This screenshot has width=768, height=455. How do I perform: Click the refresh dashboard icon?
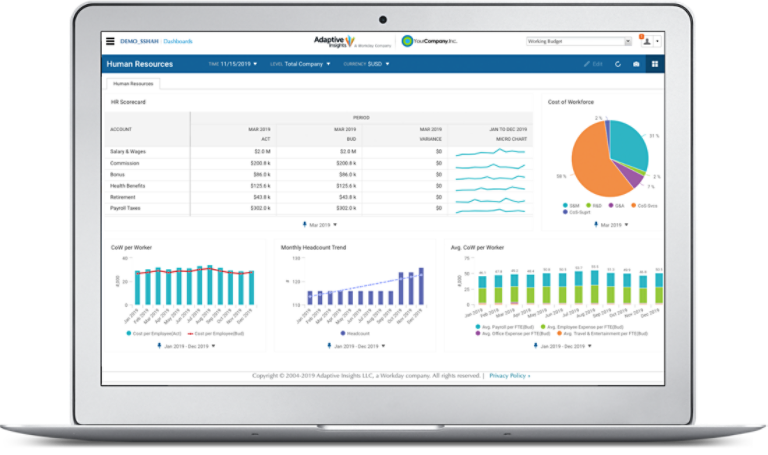pyautogui.click(x=618, y=64)
